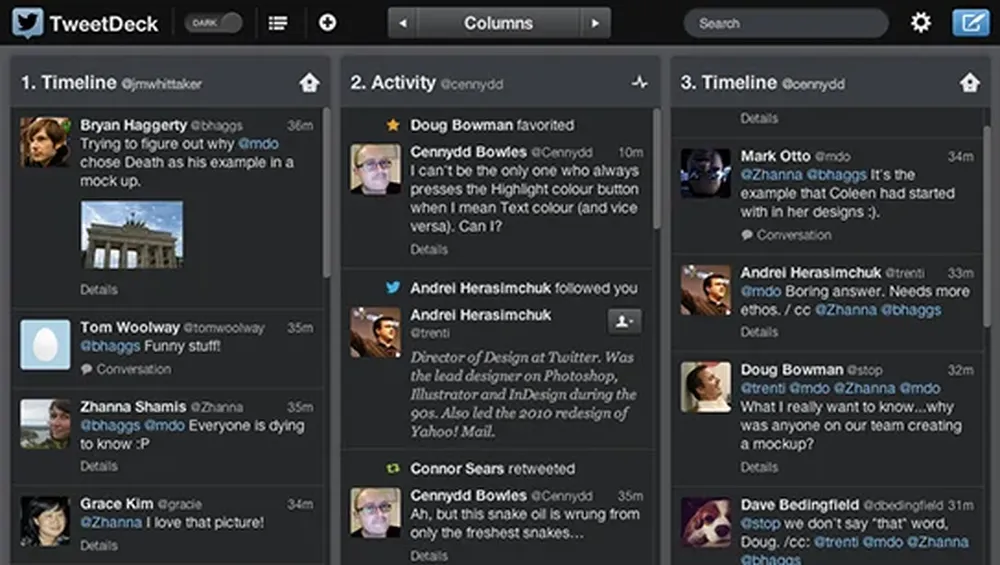This screenshot has width=1000, height=565.
Task: Click home icon in column 1 Timeline header
Action: coord(309,84)
